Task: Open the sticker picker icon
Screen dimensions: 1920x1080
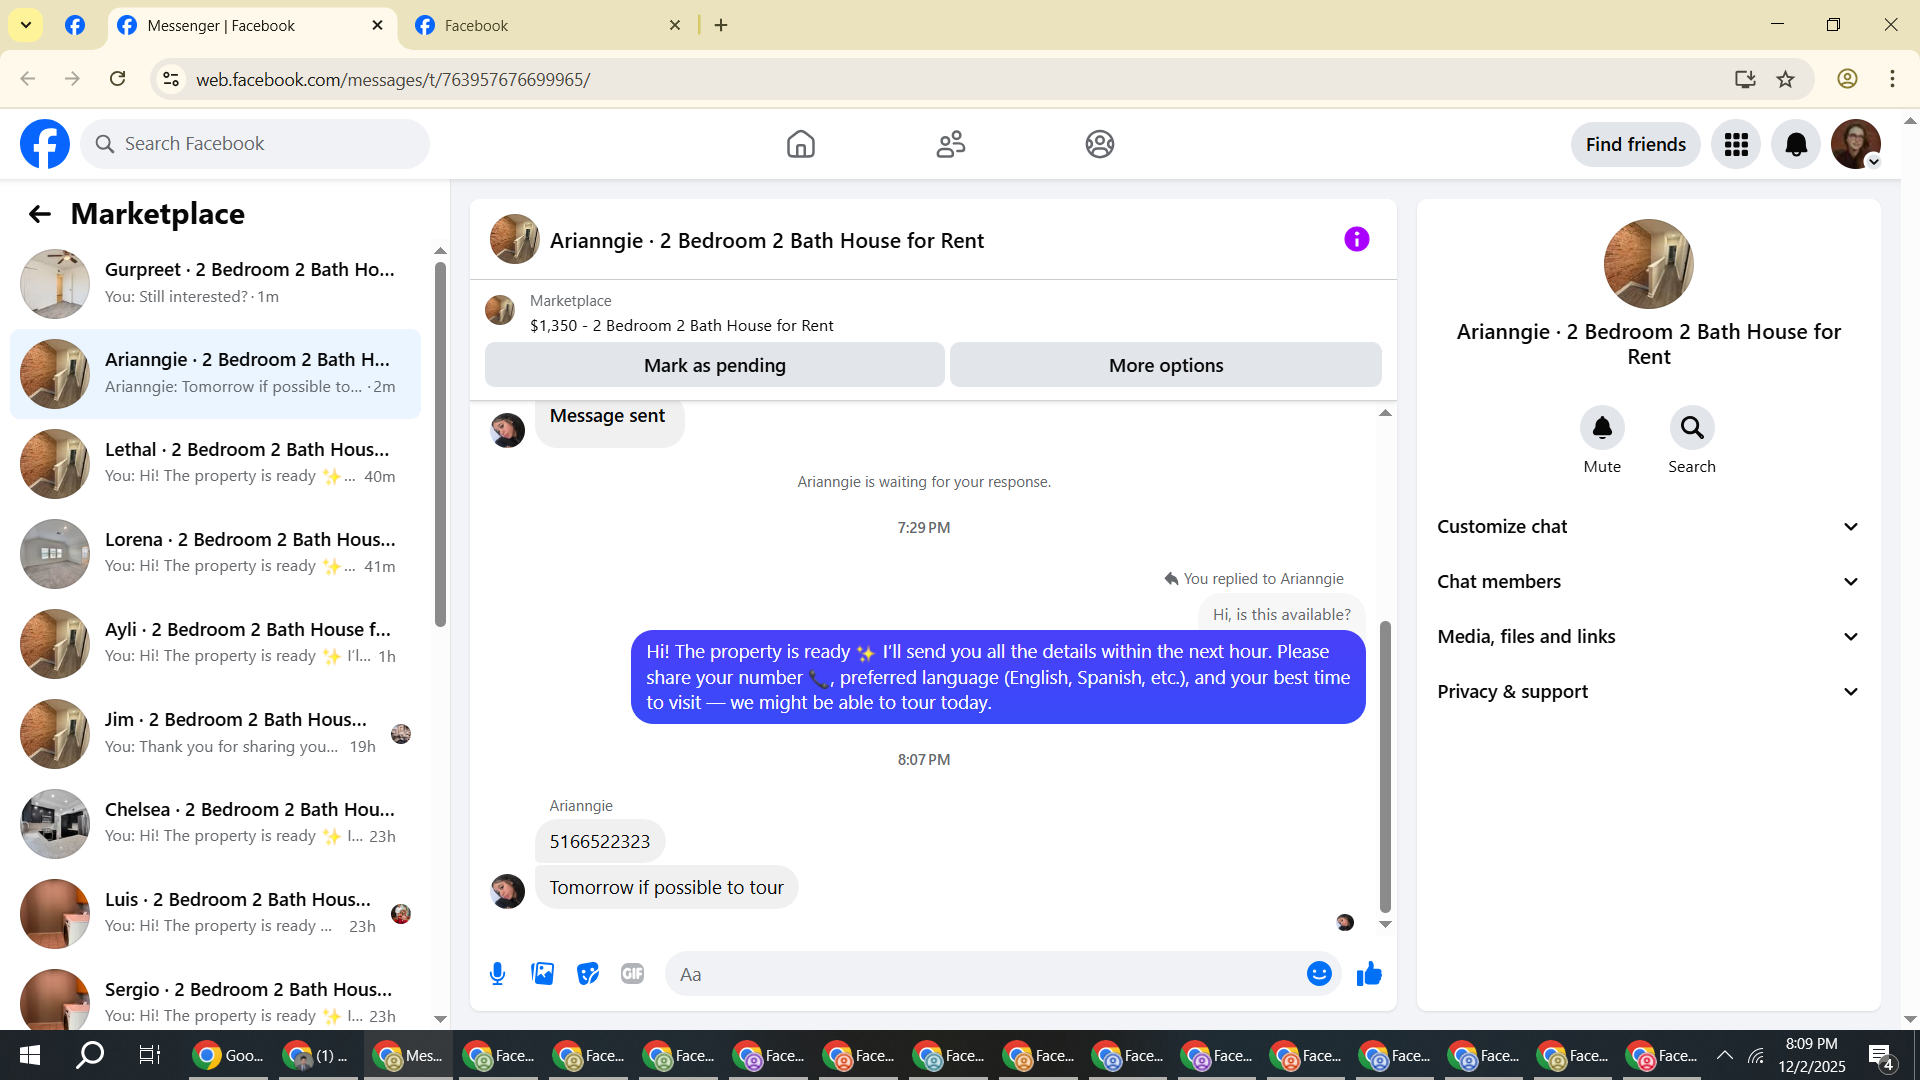Action: [588, 974]
